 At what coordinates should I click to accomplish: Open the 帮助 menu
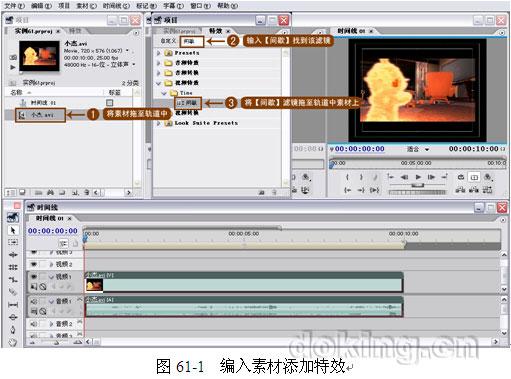click(x=227, y=6)
